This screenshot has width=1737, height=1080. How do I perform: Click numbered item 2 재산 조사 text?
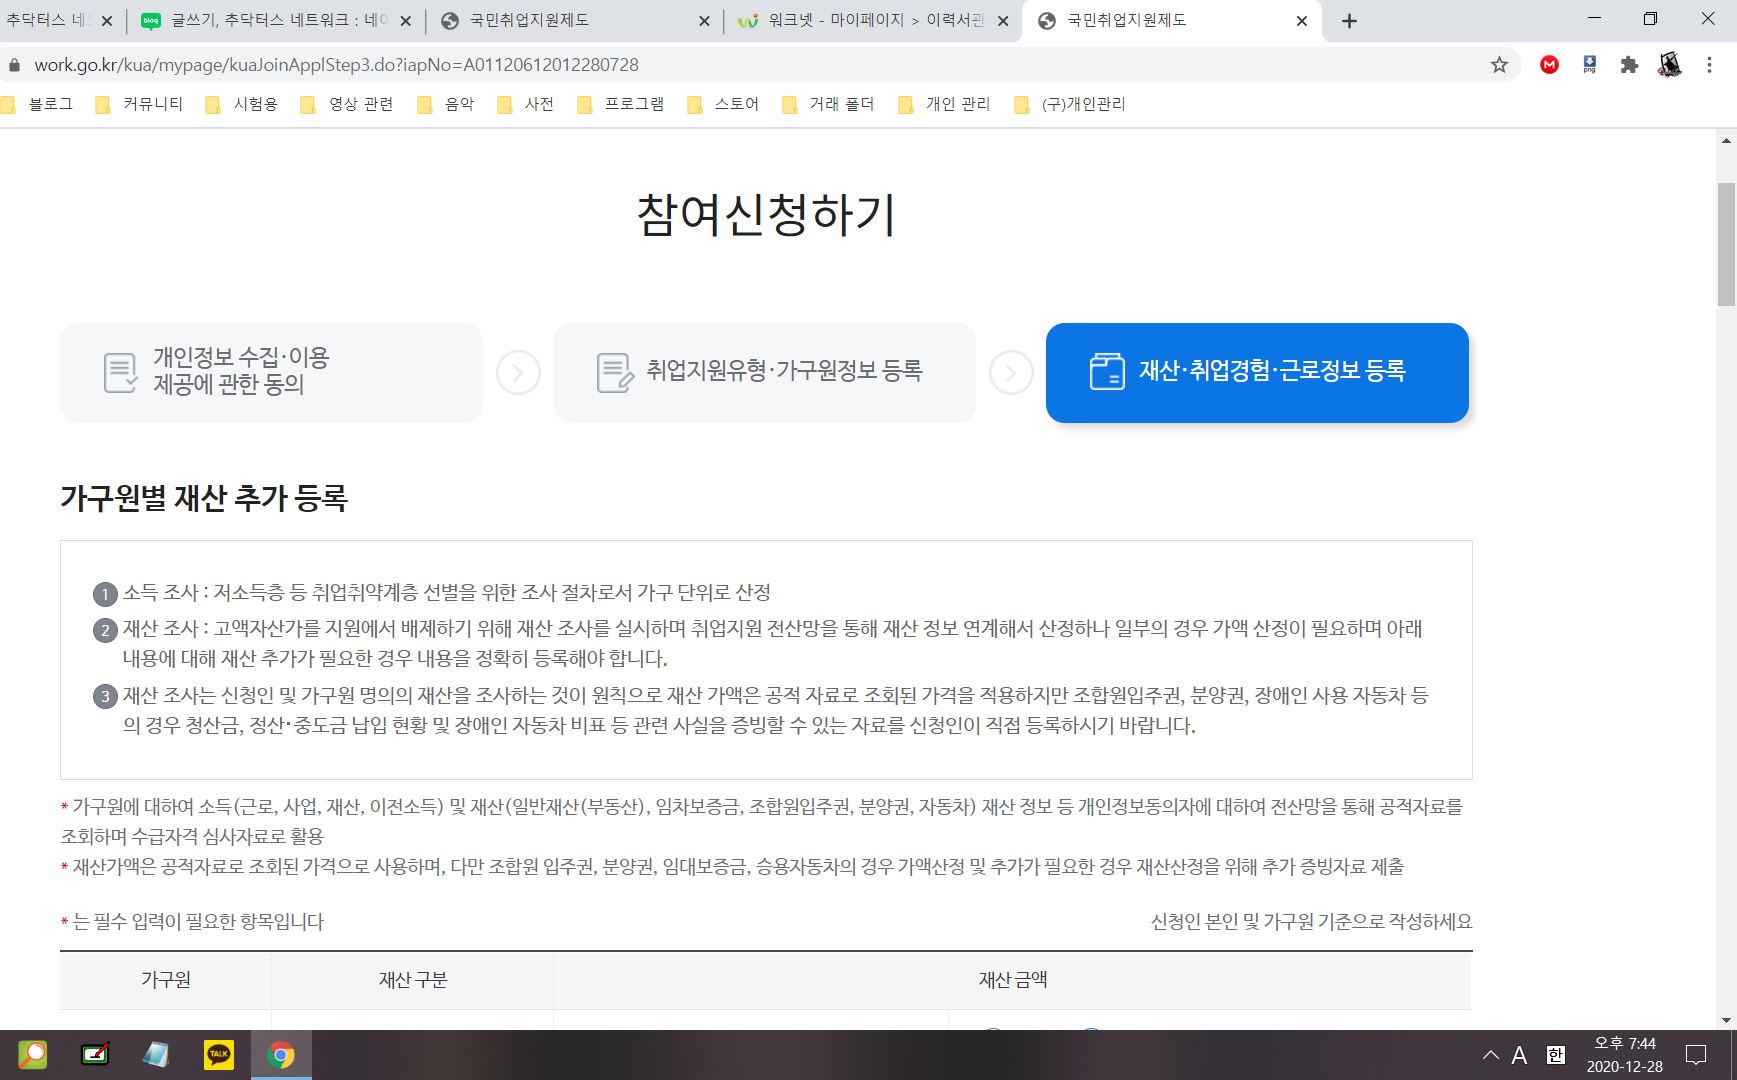(x=772, y=643)
